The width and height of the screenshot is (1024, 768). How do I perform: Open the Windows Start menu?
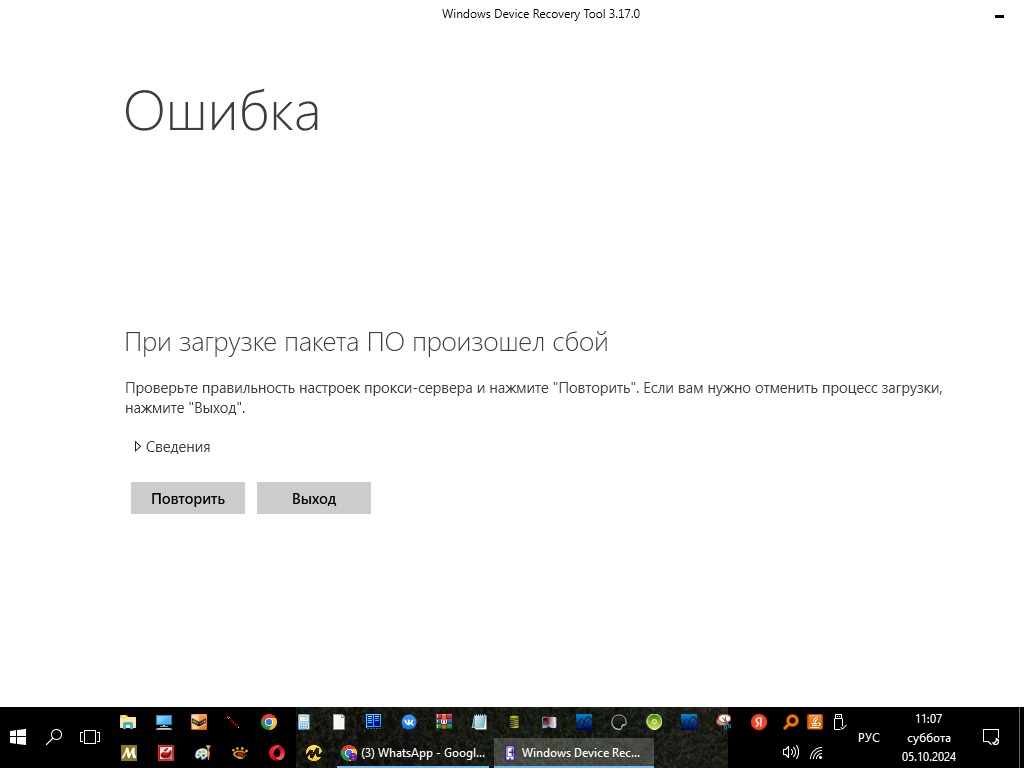[x=18, y=737]
